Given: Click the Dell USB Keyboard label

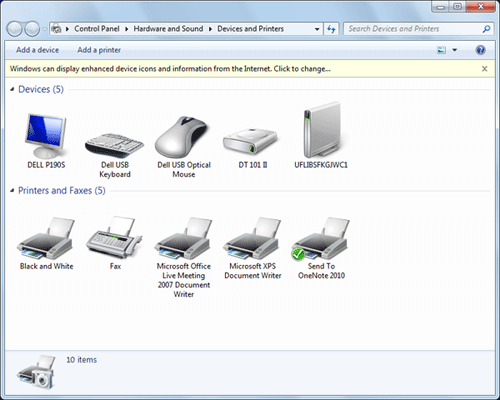Looking at the screenshot, I should click(115, 169).
